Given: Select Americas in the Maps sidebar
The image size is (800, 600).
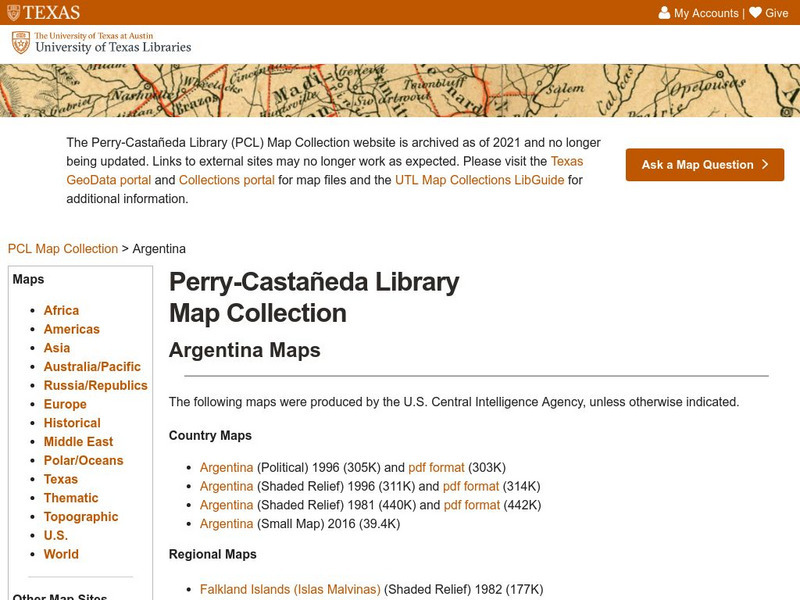Looking at the screenshot, I should point(71,329).
